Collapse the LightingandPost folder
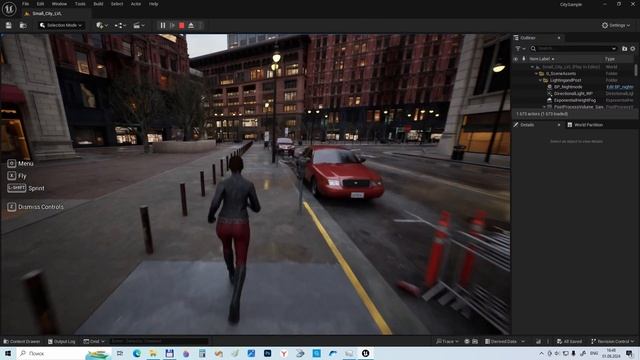Viewport: 640px width, 360px height. (540, 80)
